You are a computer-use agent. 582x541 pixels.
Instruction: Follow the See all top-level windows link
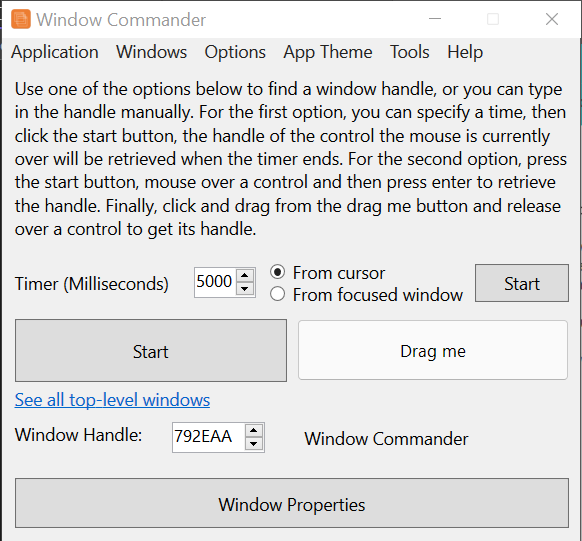[x=112, y=400]
